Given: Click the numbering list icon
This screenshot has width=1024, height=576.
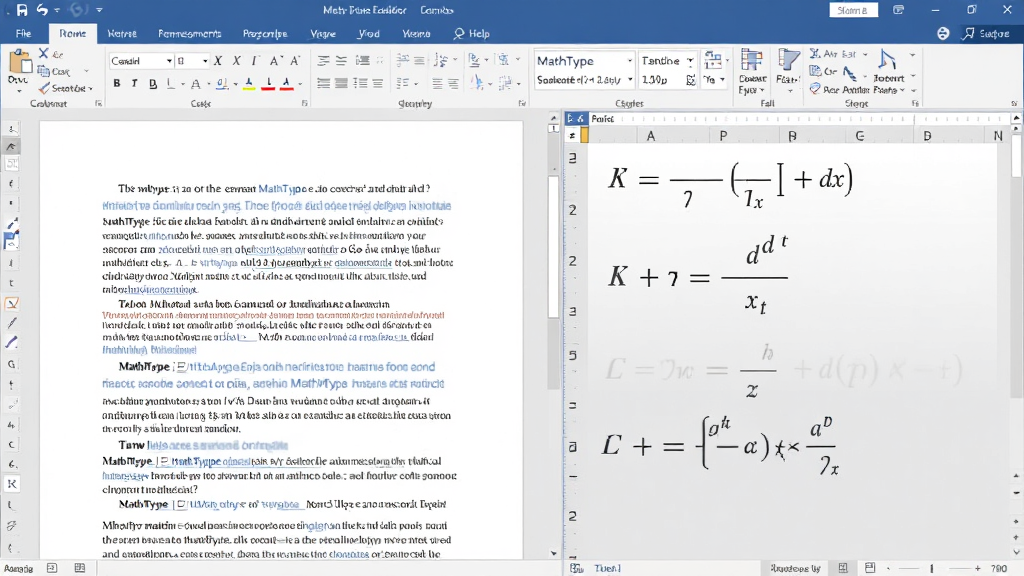Looking at the screenshot, I should pos(341,61).
